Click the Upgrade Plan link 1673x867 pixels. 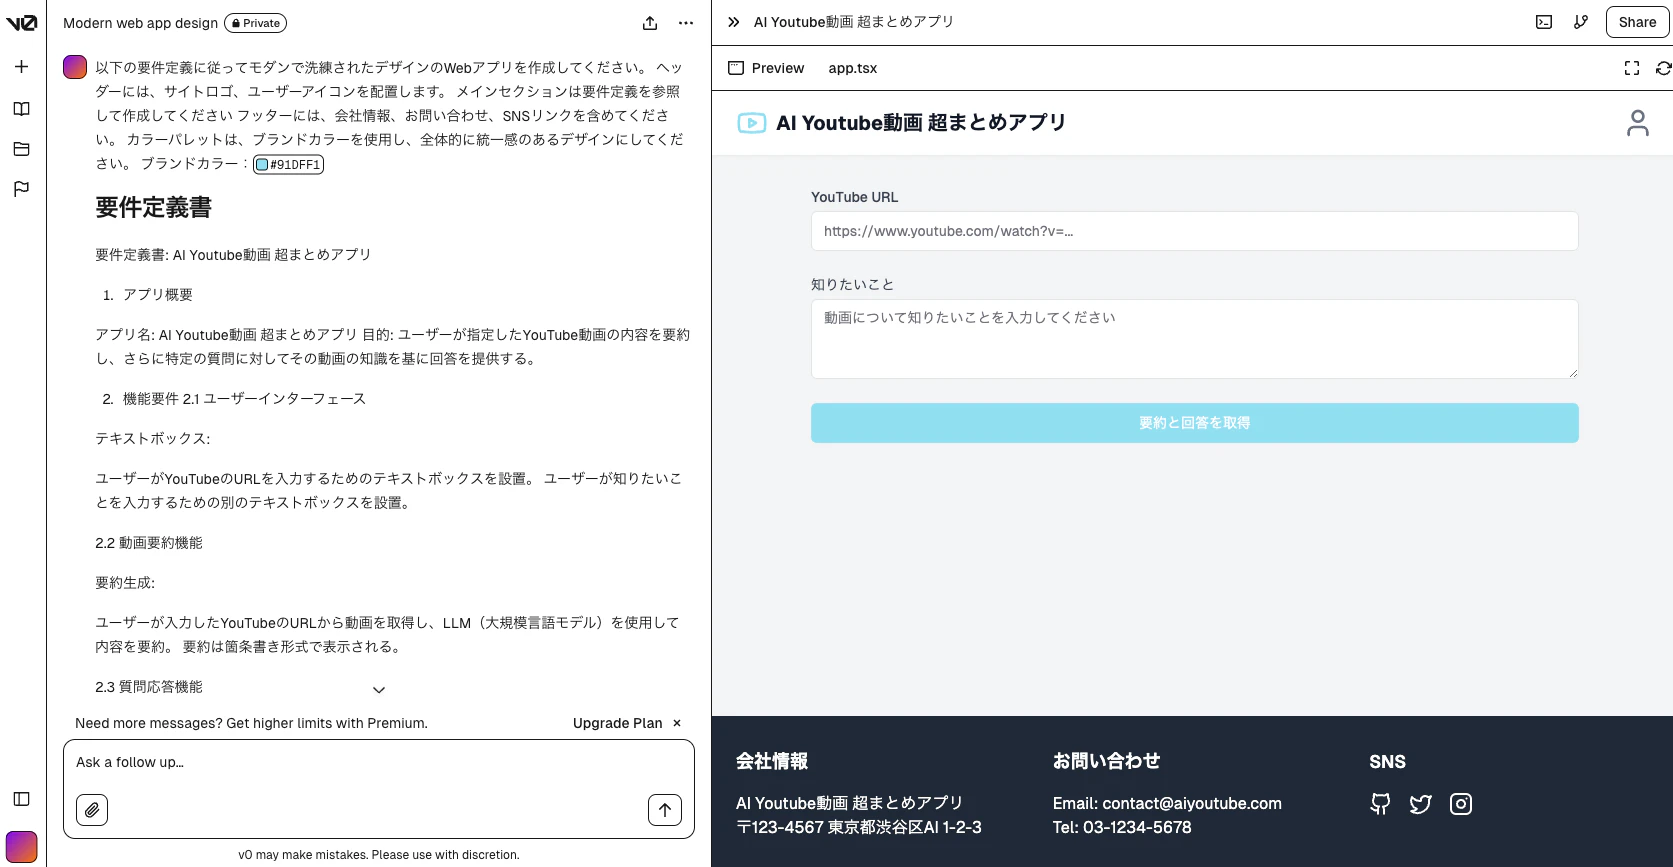point(617,723)
